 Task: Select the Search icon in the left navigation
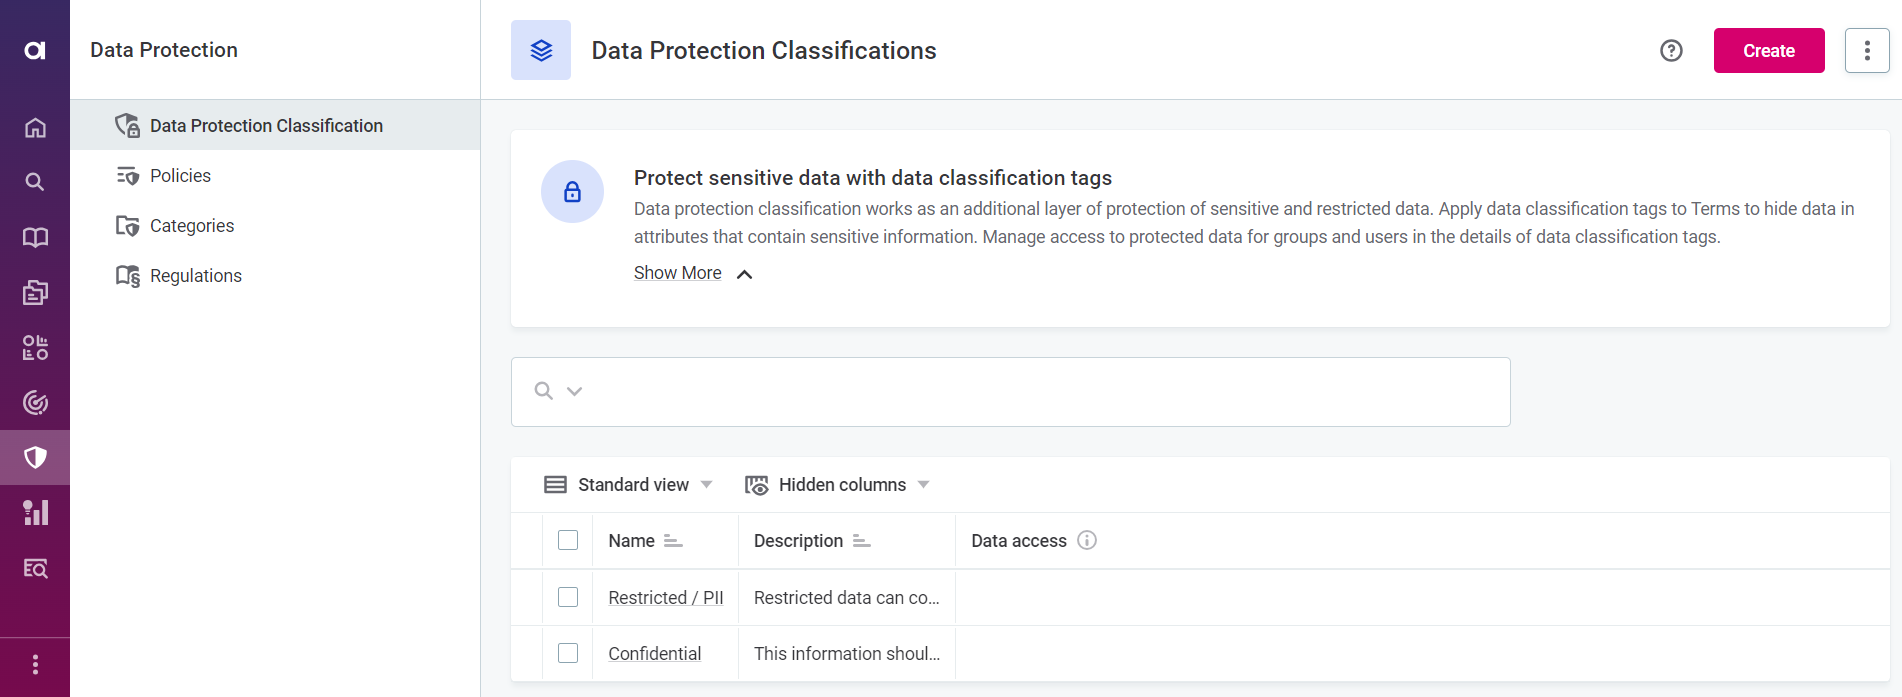point(35,182)
